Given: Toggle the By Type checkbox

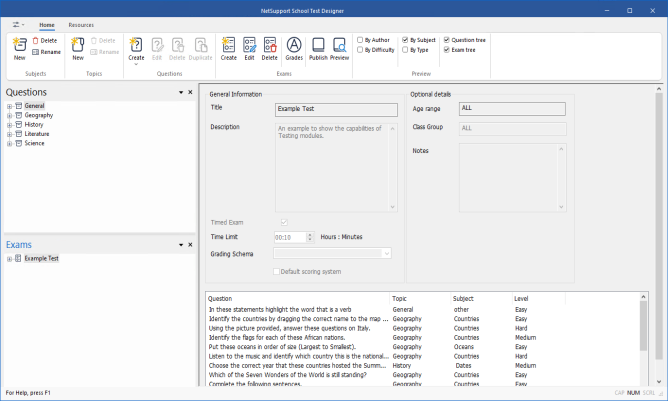Looking at the screenshot, I should tap(405, 50).
